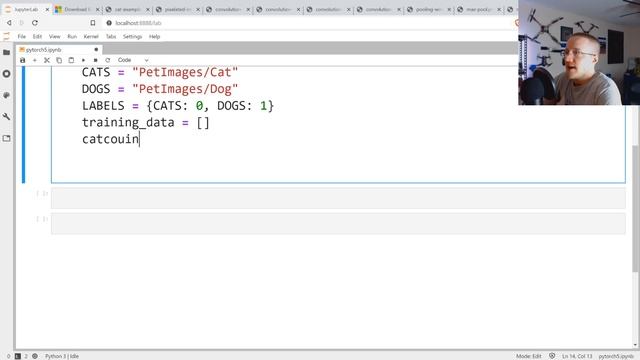Click the pytorch5.ipynb name in status bar

(616, 356)
